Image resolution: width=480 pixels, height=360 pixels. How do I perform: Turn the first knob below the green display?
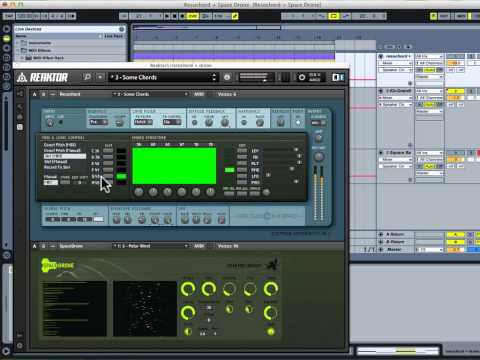pos(139,192)
